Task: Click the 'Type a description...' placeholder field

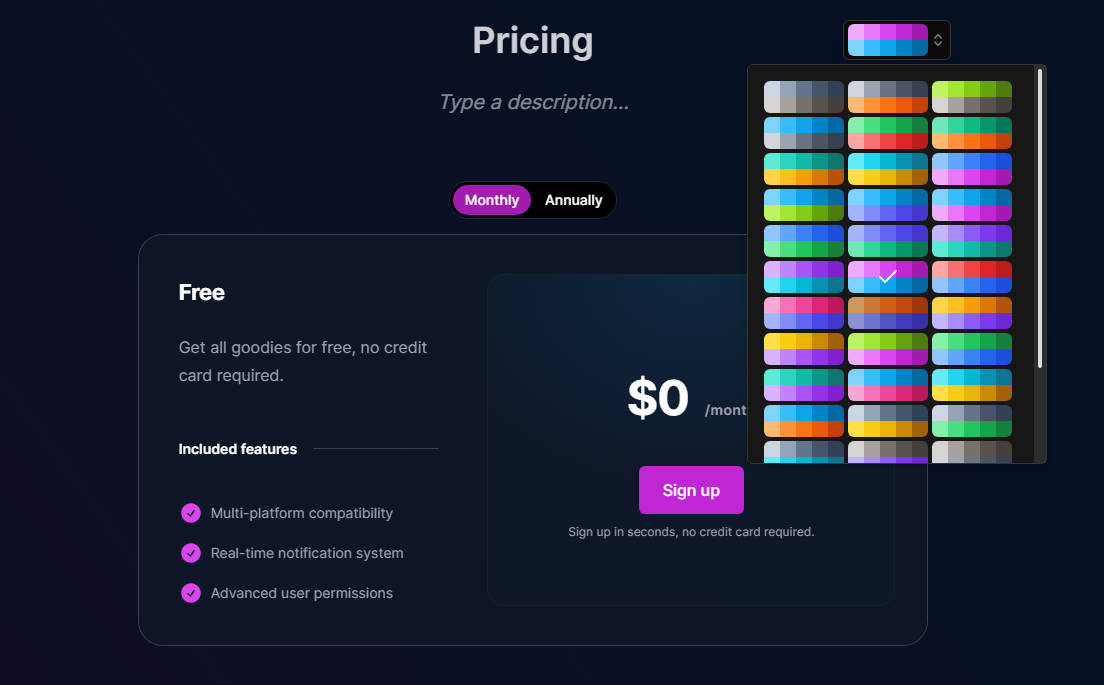Action: 533,101
